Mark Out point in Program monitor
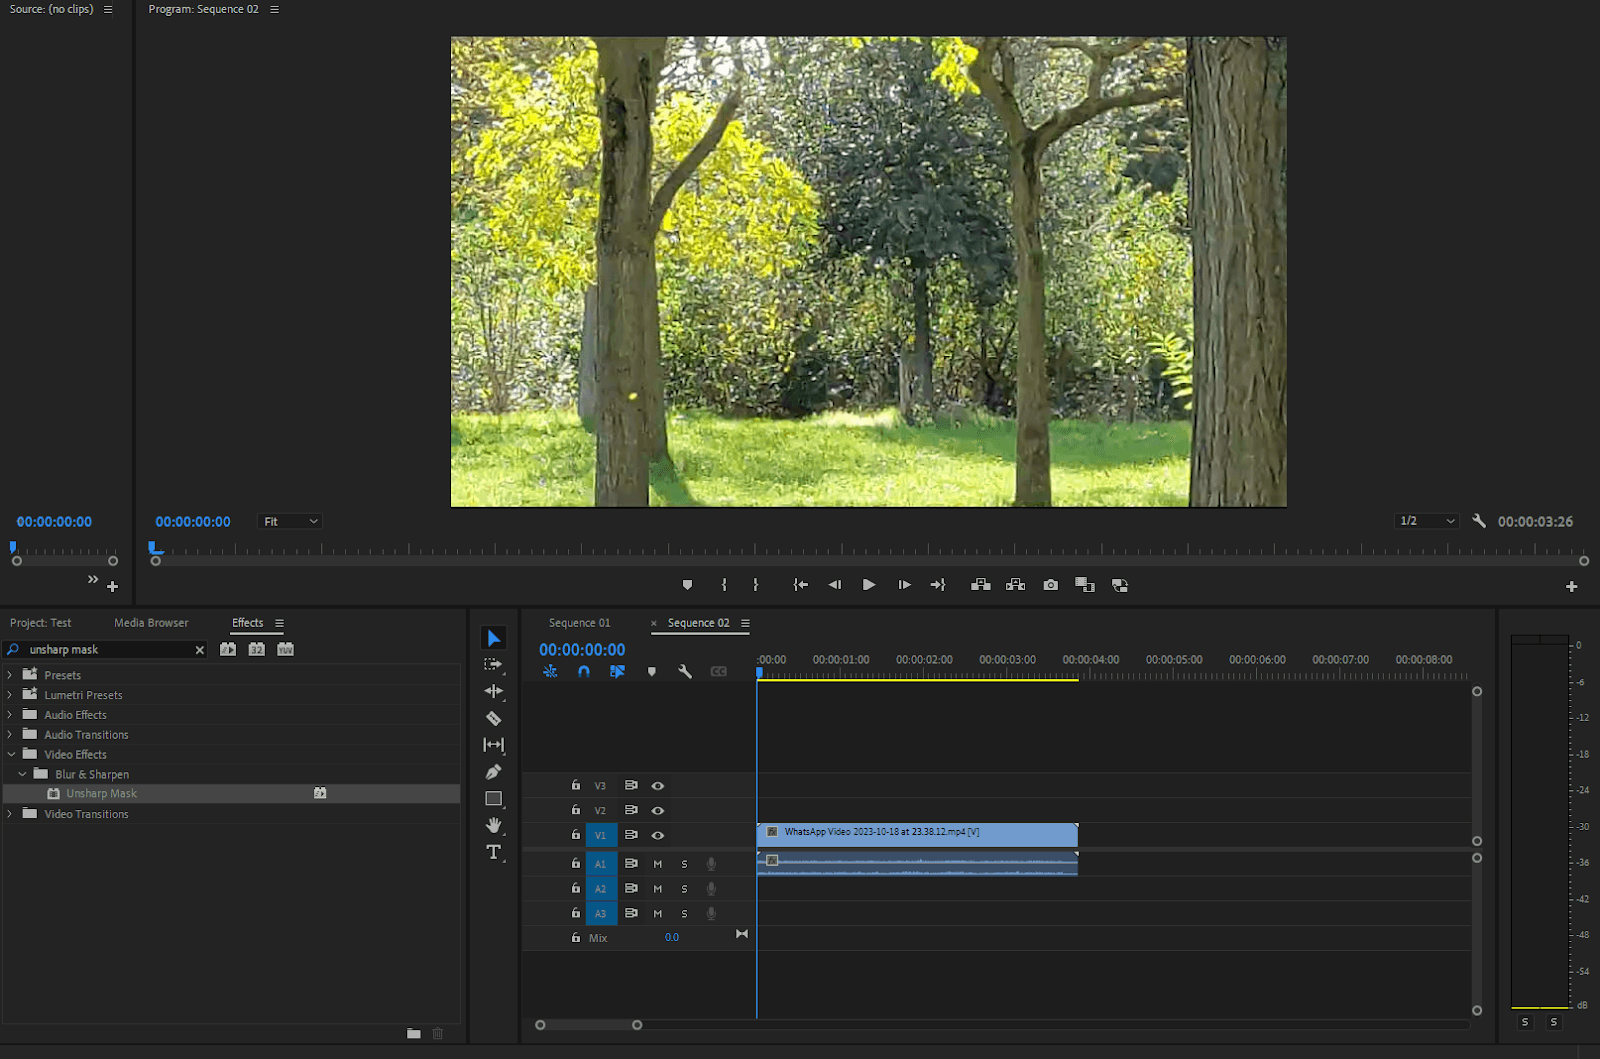 [756, 585]
